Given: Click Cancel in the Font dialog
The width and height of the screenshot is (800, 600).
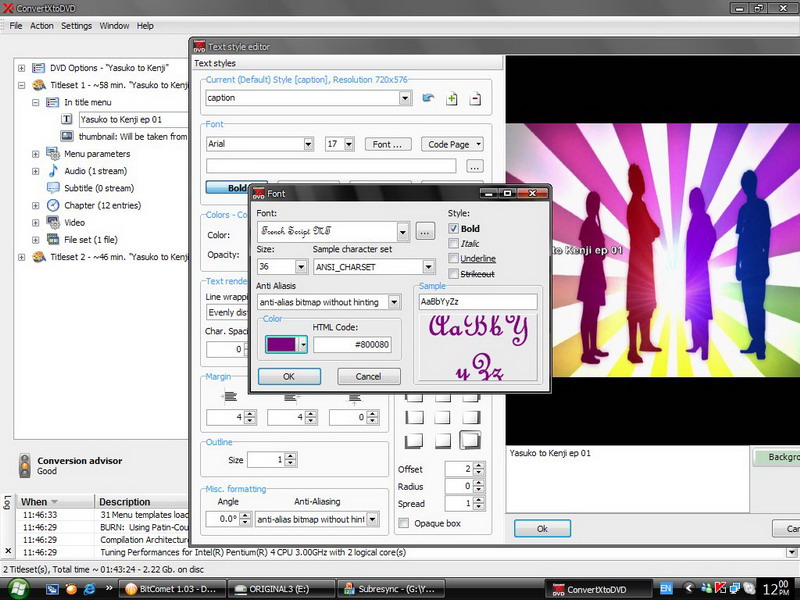Looking at the screenshot, I should pos(368,377).
